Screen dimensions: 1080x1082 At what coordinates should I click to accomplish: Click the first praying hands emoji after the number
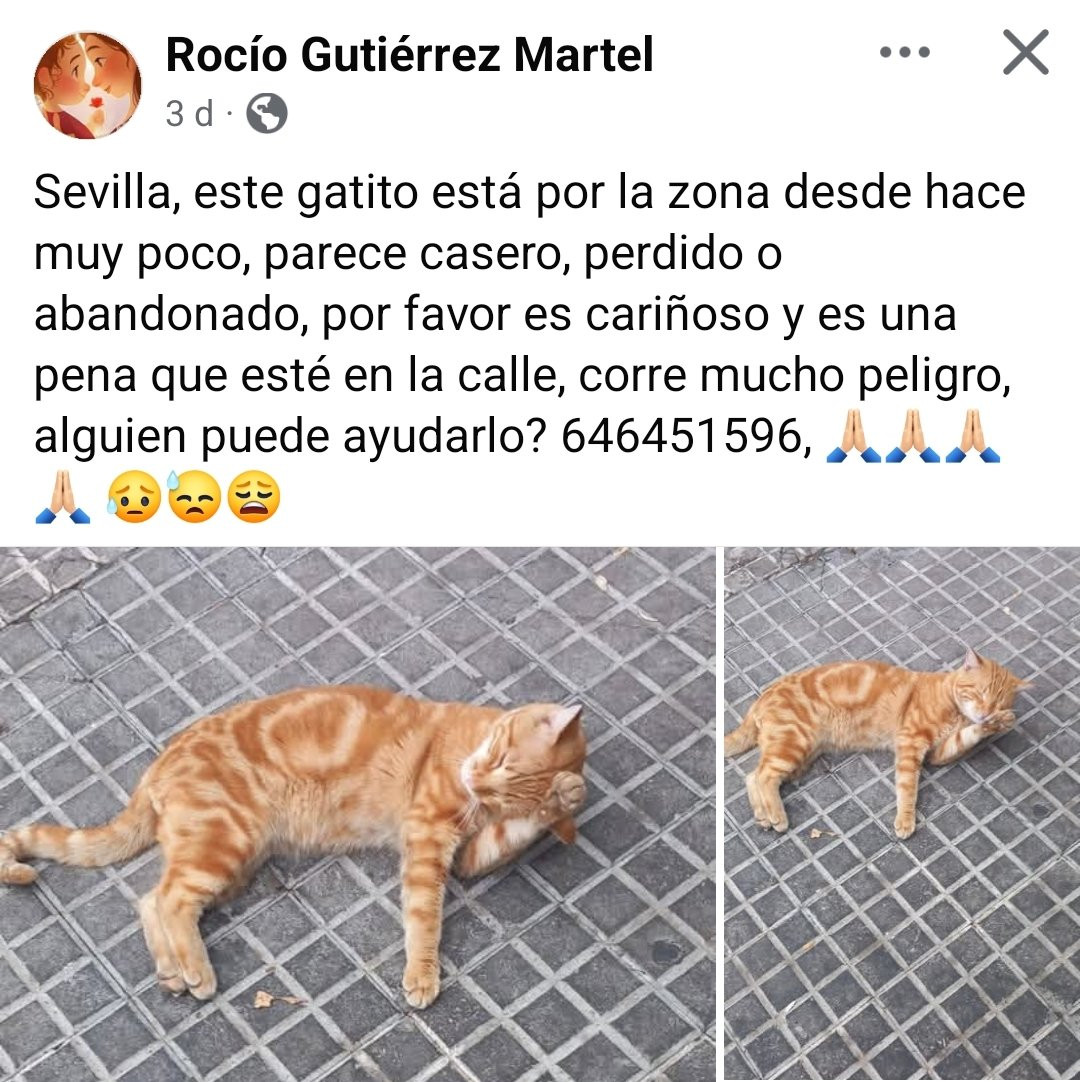pos(854,436)
